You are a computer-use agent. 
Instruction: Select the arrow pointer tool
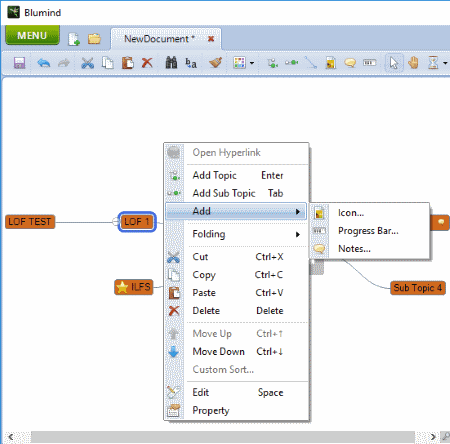click(x=394, y=62)
